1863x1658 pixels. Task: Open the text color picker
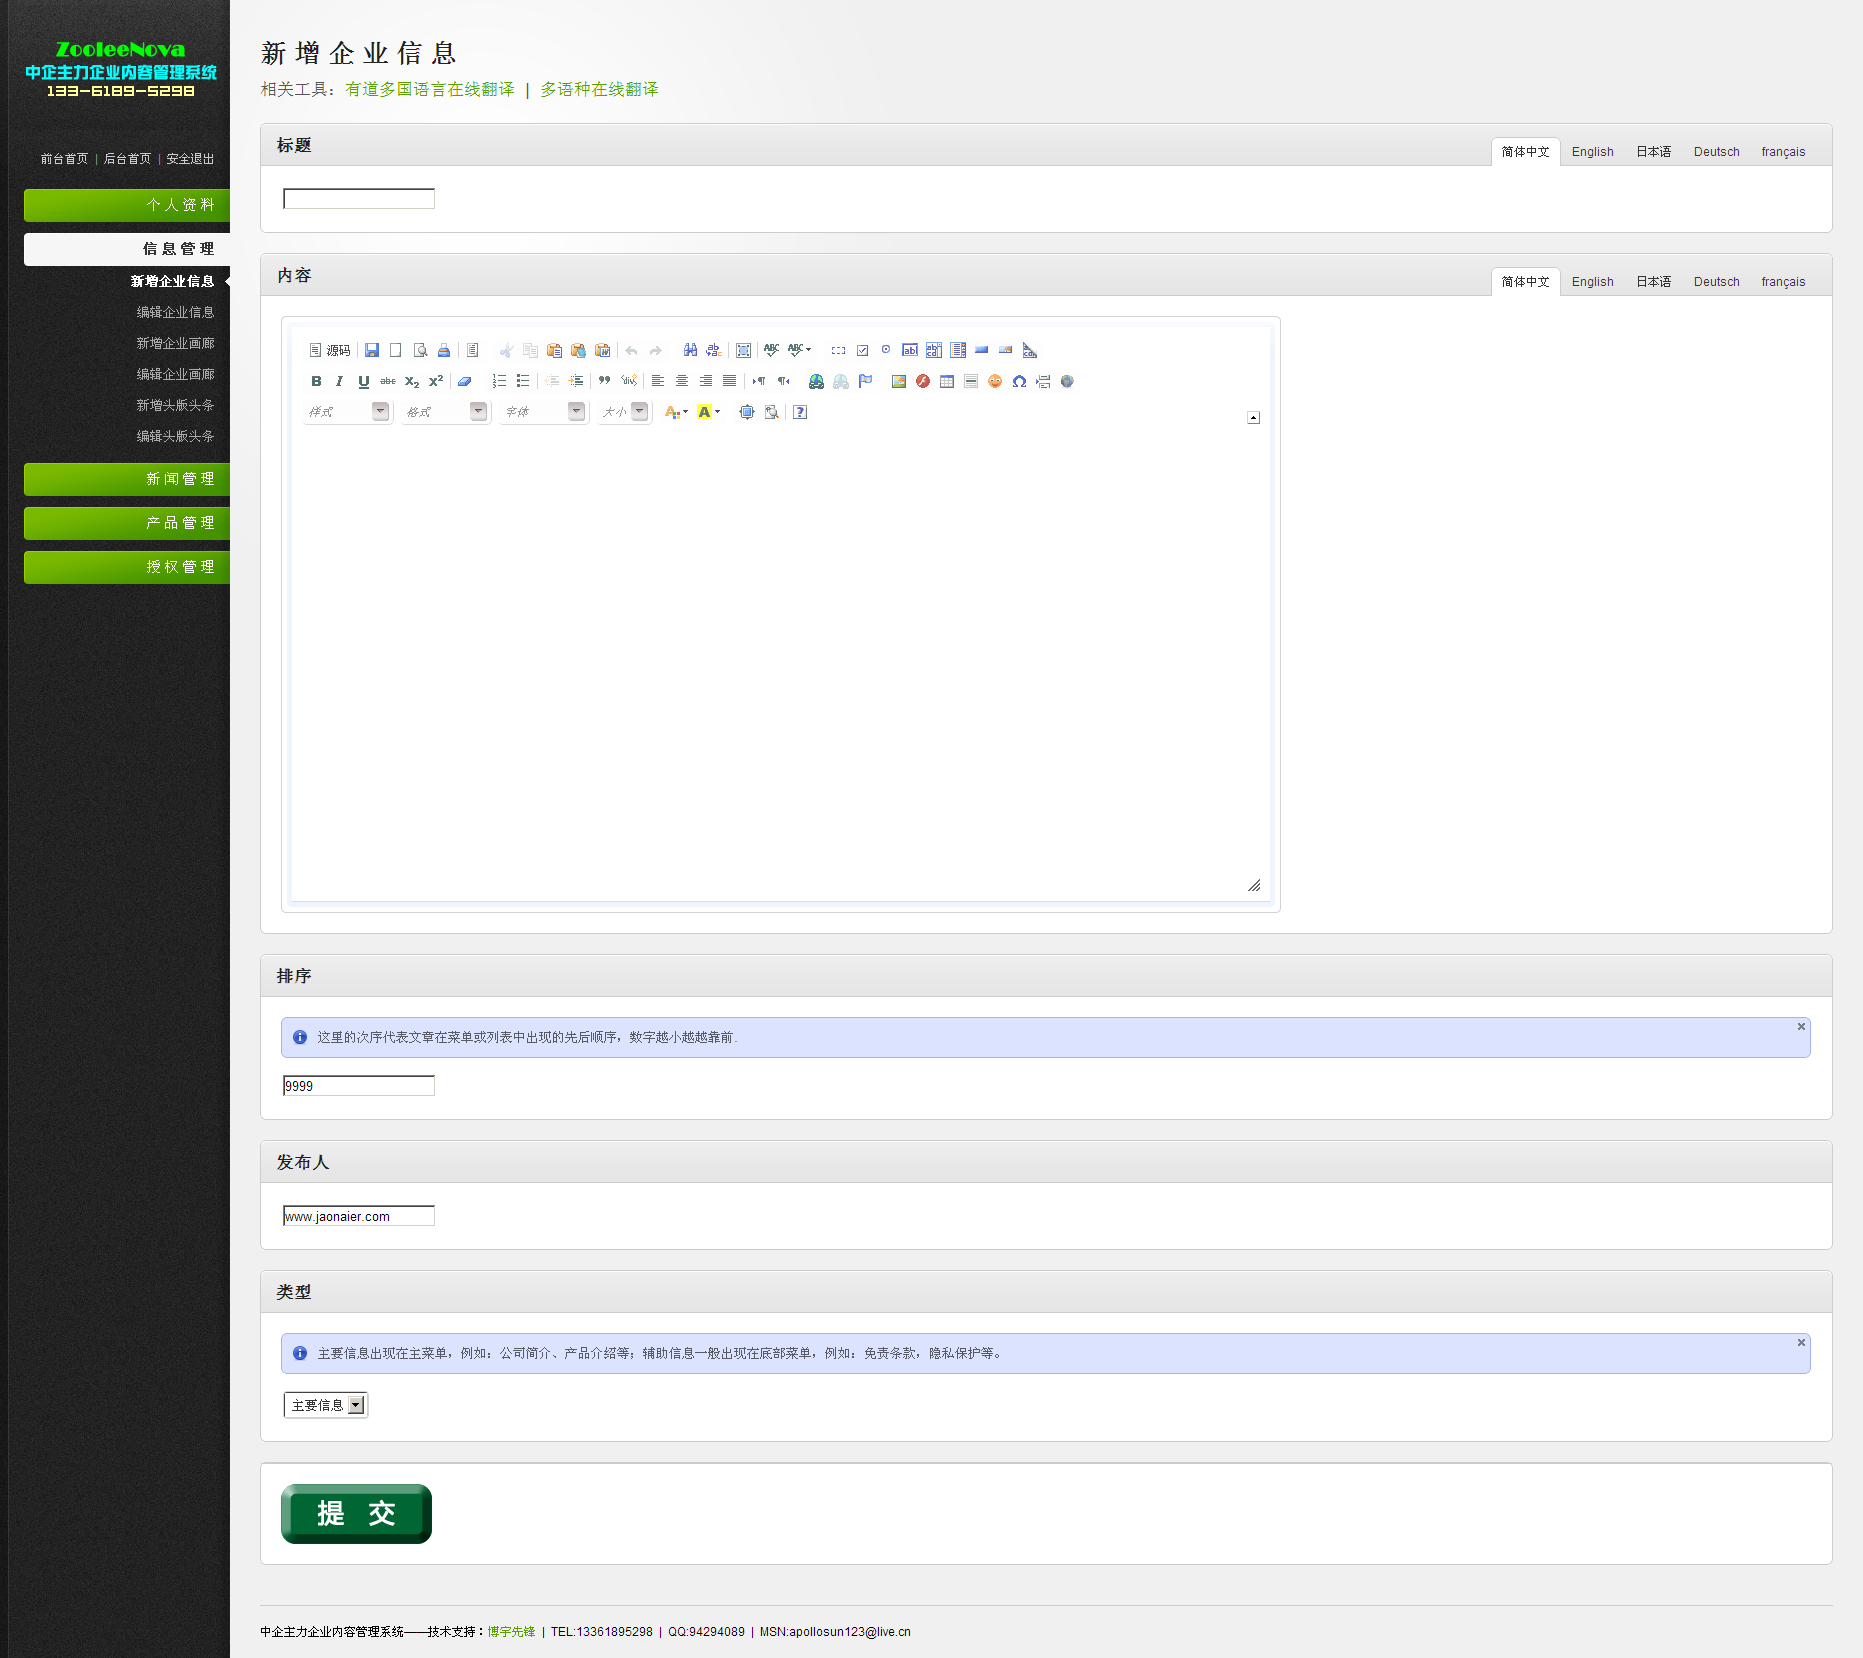(x=677, y=412)
